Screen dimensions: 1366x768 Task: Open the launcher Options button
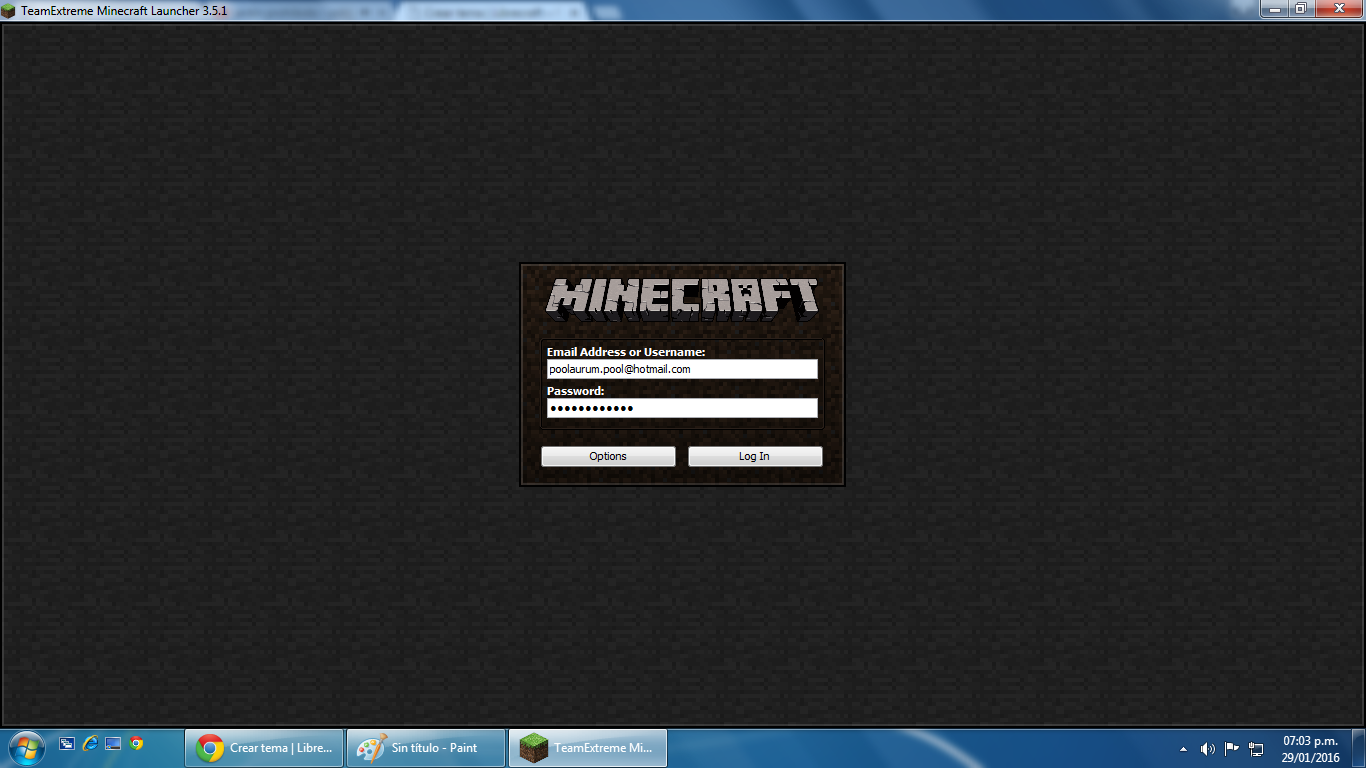coord(608,456)
